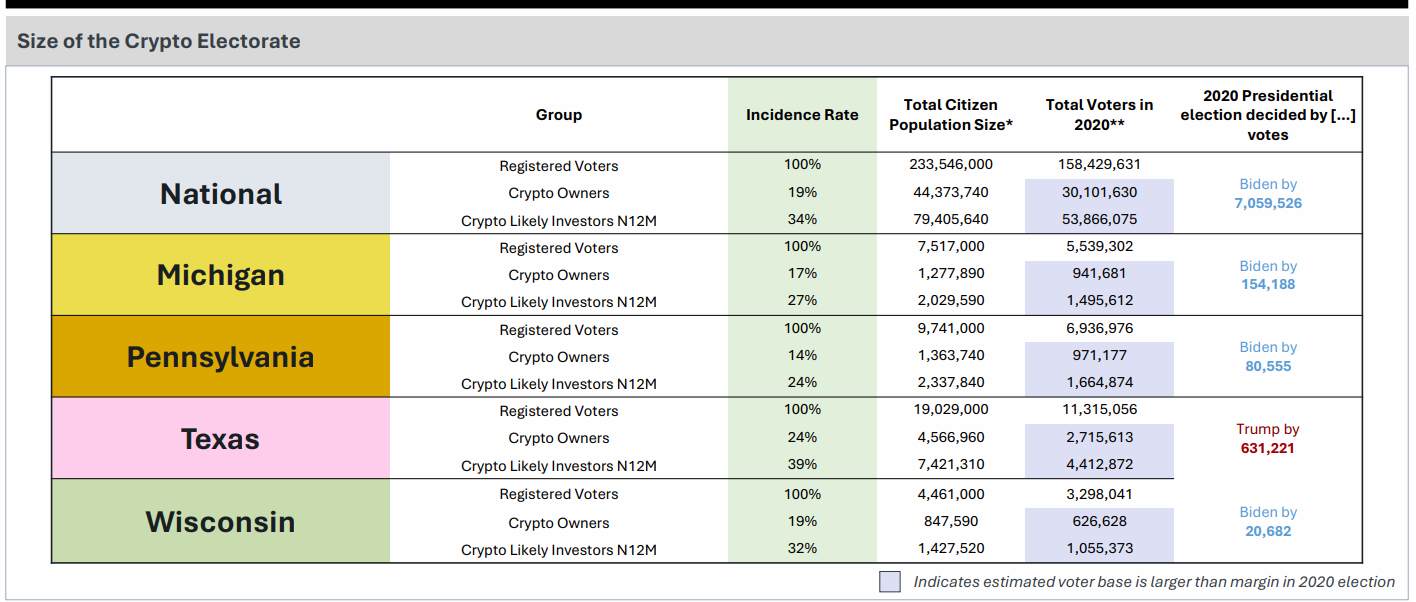Click Michigan crypto owners incidence rate 17%
This screenshot has width=1416, height=602.
802,273
